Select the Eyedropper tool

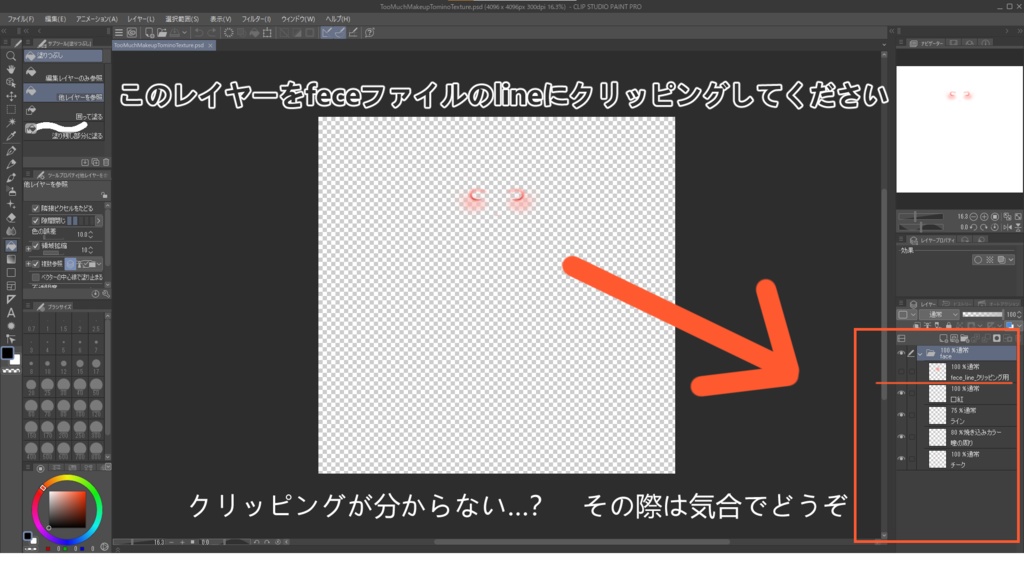(x=11, y=136)
